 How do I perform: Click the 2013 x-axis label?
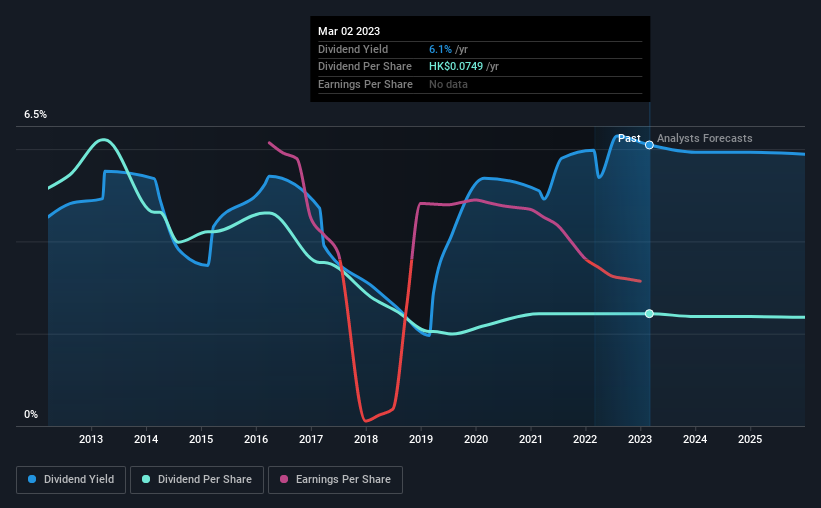point(91,439)
